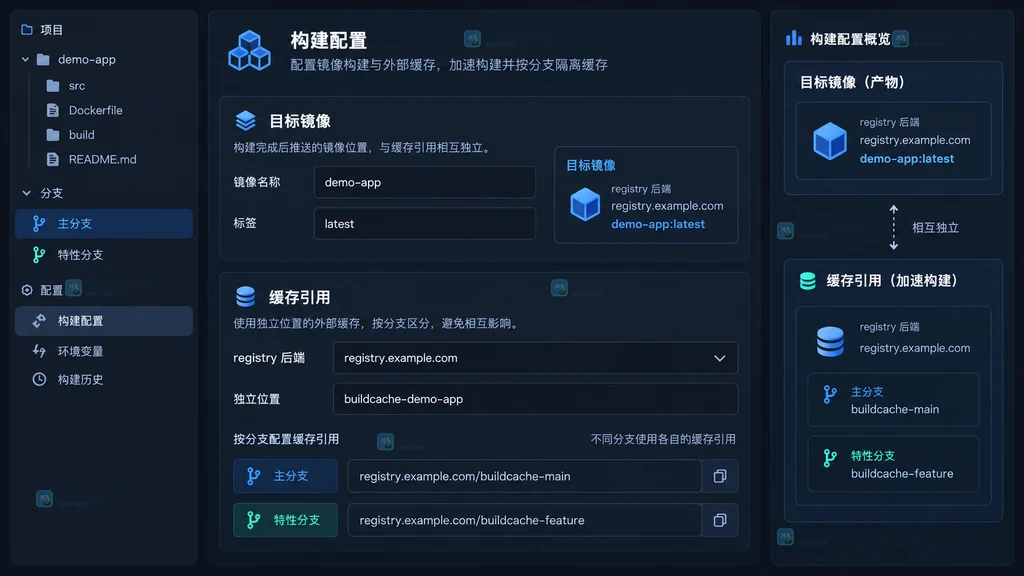Click registry.example.com in overview 目标镜像 card
The height and width of the screenshot is (576, 1024).
click(914, 140)
